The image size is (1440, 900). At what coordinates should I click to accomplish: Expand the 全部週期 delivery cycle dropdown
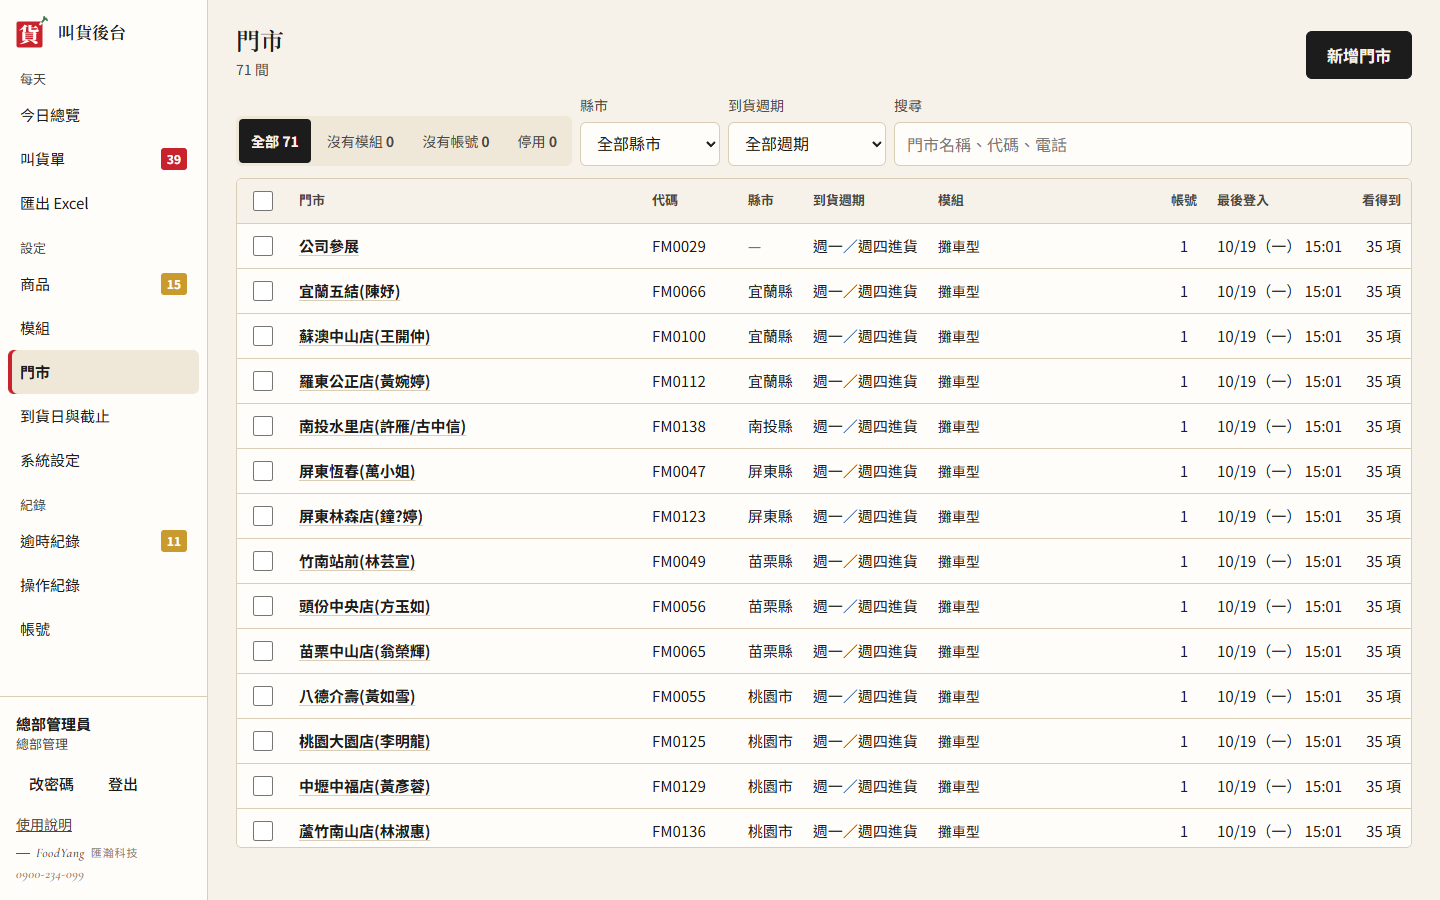807,144
